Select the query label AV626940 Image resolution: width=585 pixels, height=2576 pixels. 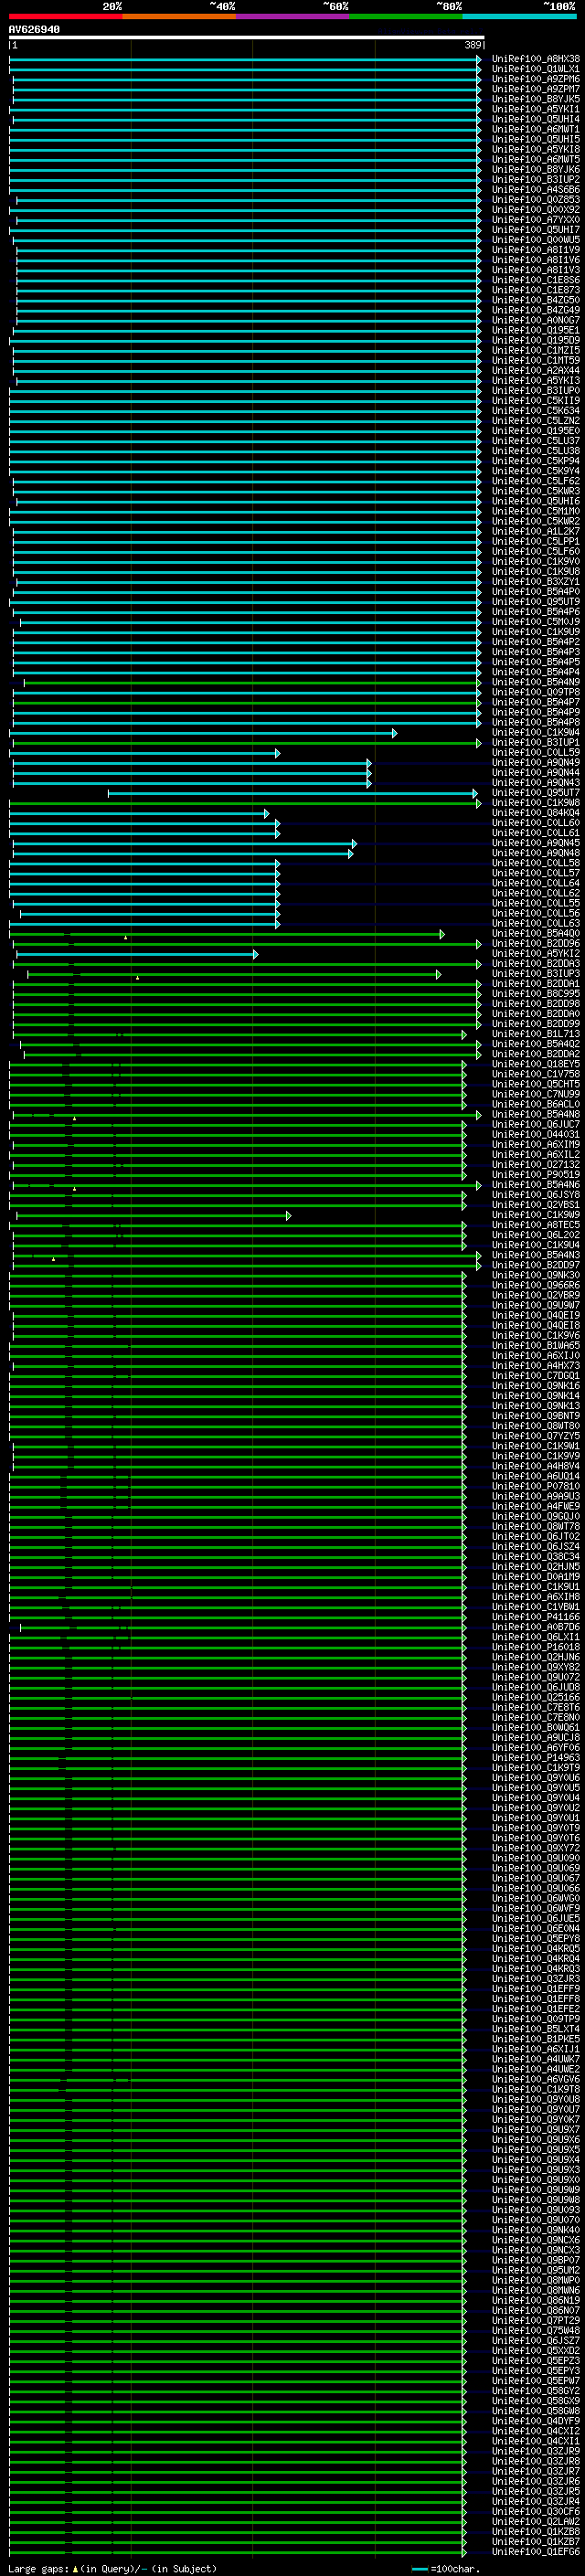pyautogui.click(x=34, y=30)
